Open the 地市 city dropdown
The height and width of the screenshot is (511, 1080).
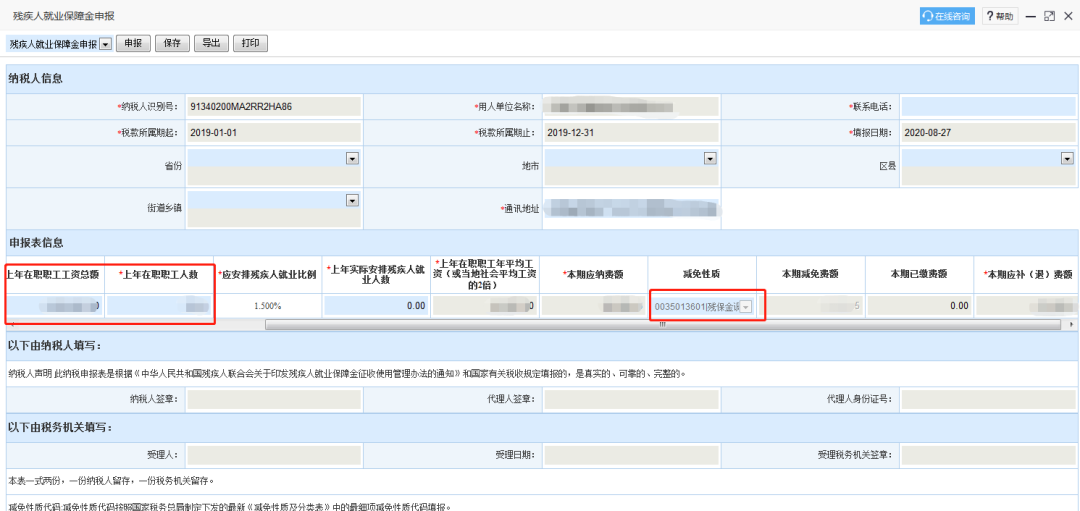[x=709, y=158]
